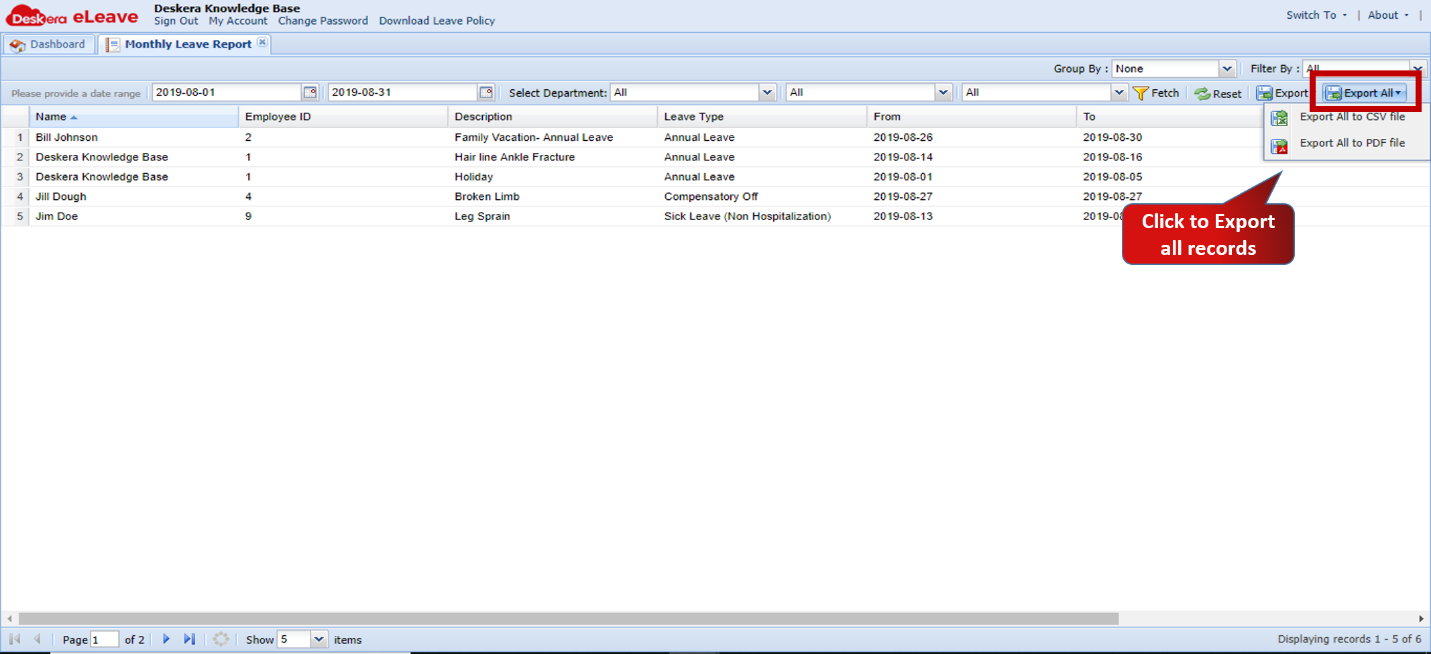Click the end date field 2019-08-31
The height and width of the screenshot is (654, 1431).
403,92
